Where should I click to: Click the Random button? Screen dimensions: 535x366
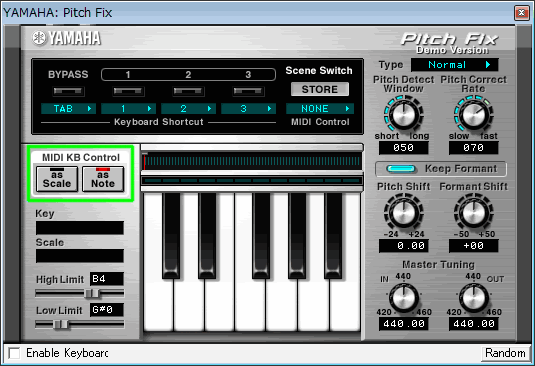tap(505, 353)
